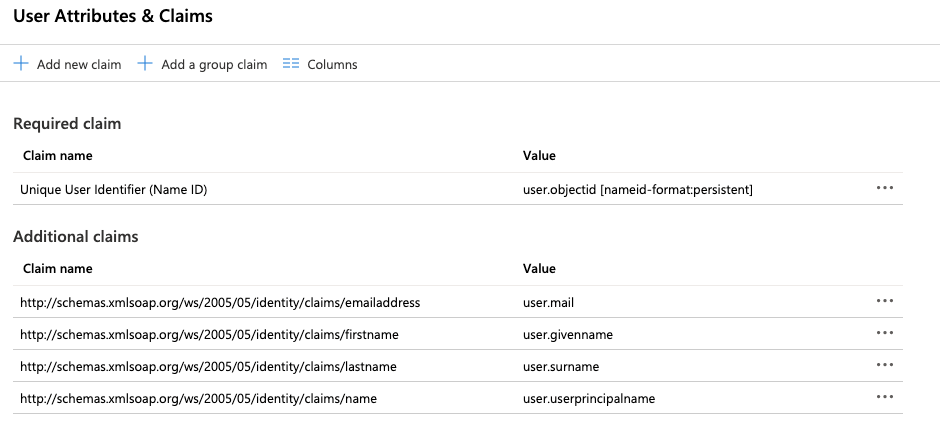
Task: Click the Columns list icon
Action: tap(291, 64)
